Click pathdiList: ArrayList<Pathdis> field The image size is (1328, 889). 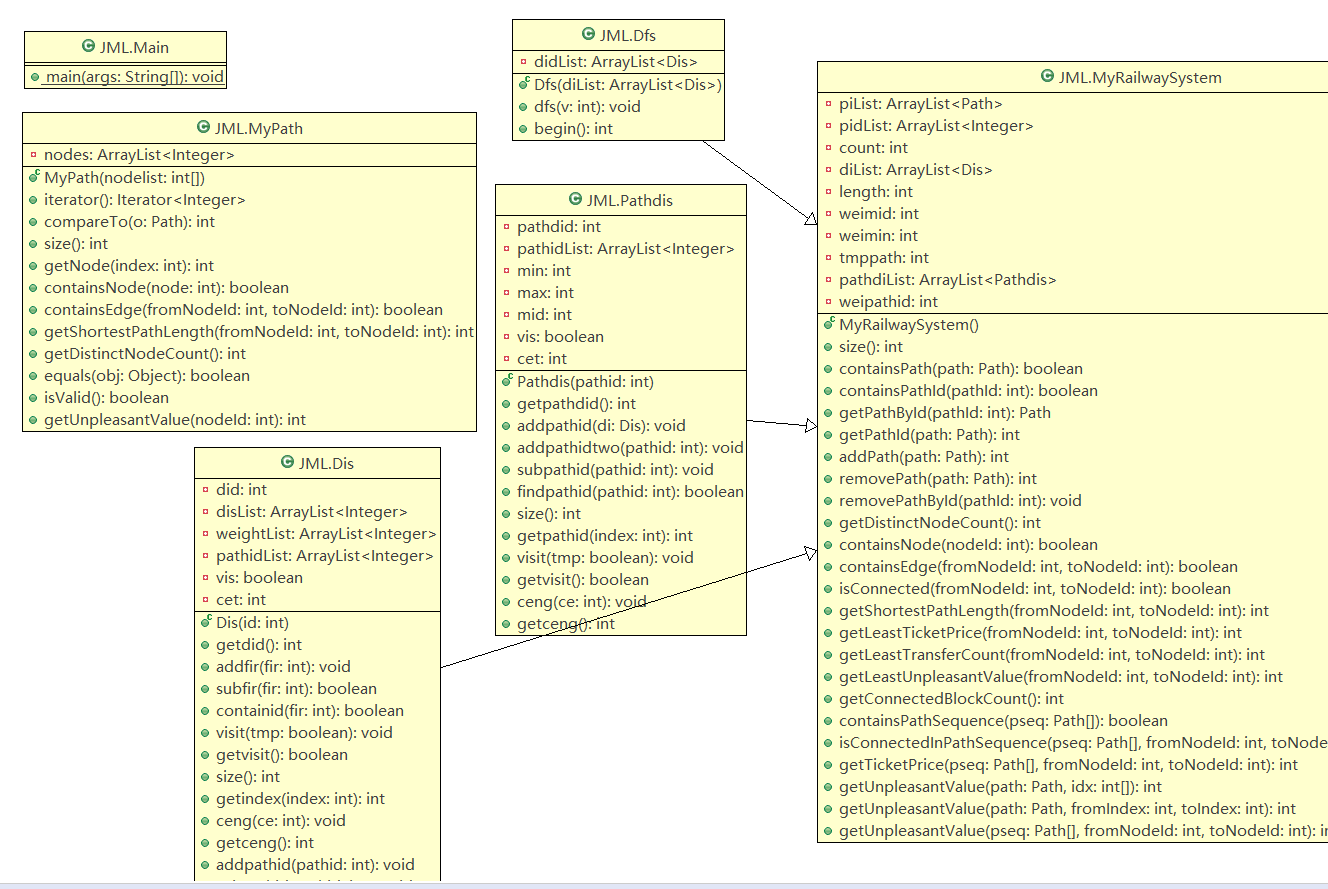click(x=947, y=279)
